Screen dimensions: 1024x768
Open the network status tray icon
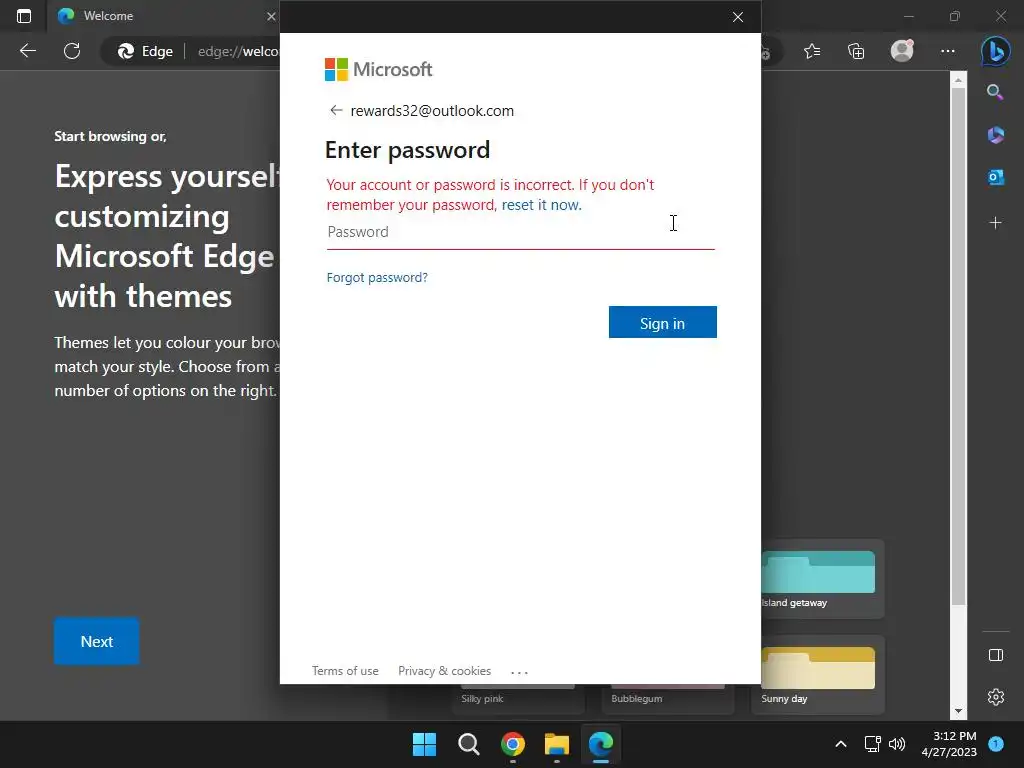(x=872, y=744)
